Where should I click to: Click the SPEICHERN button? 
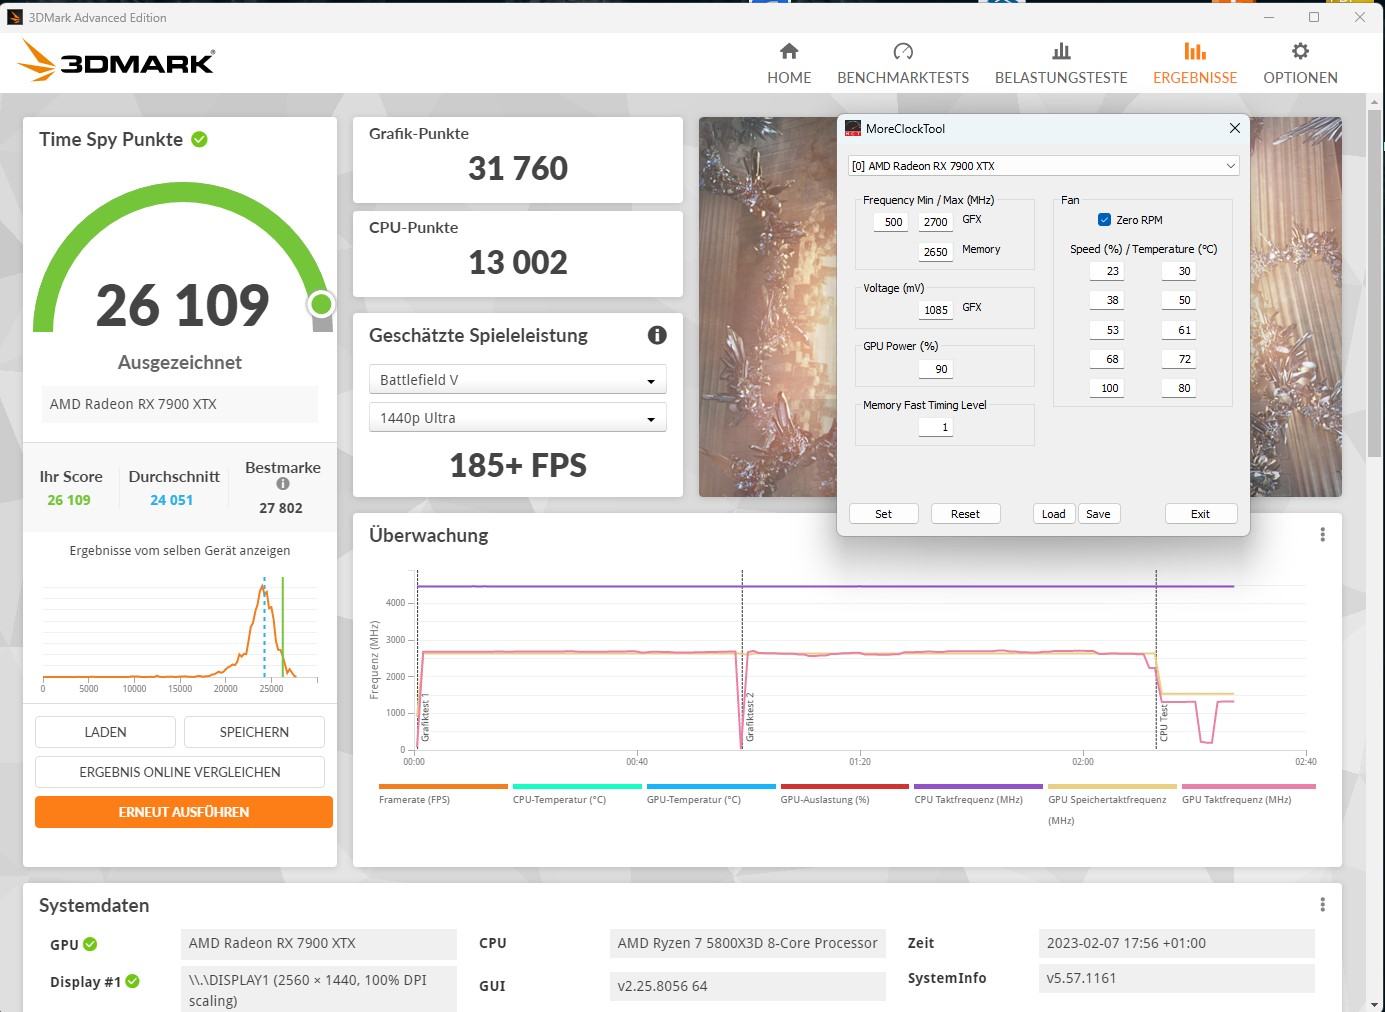(254, 732)
